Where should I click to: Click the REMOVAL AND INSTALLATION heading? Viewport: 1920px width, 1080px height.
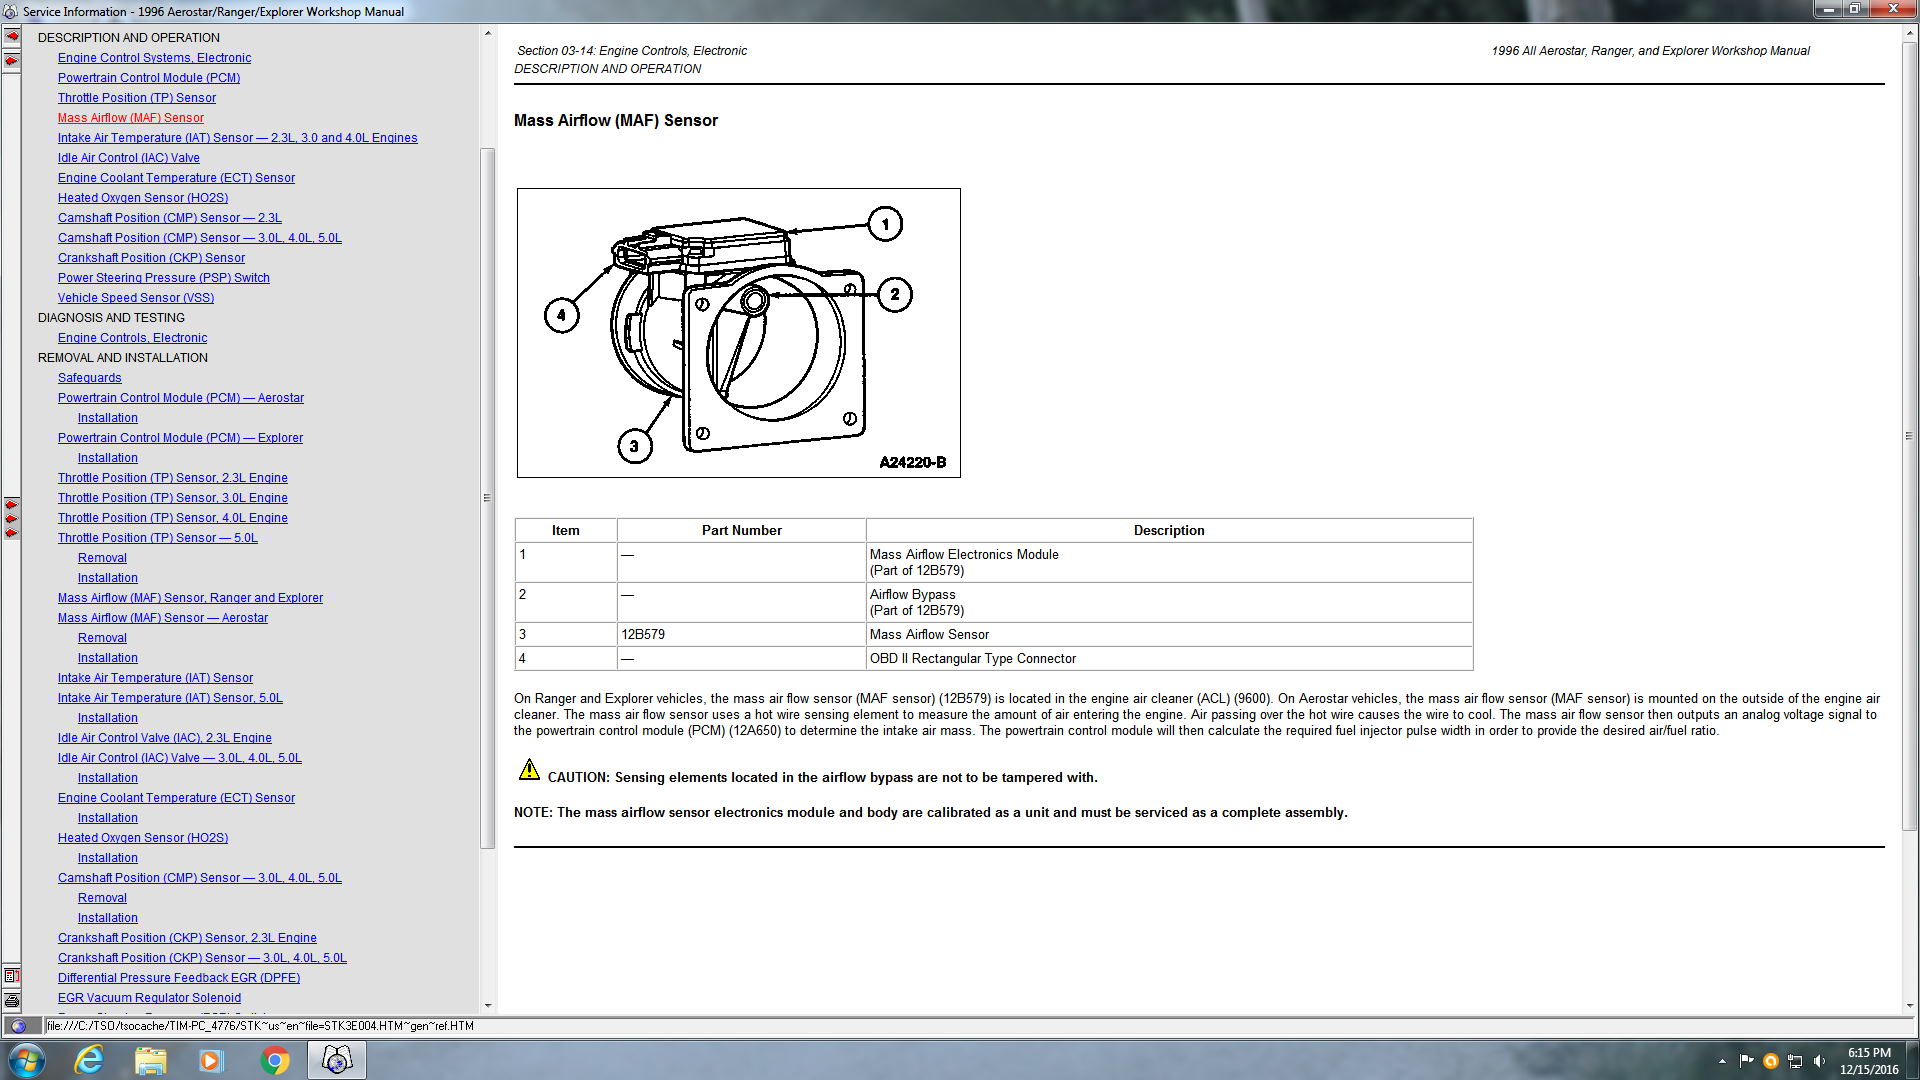tap(123, 358)
